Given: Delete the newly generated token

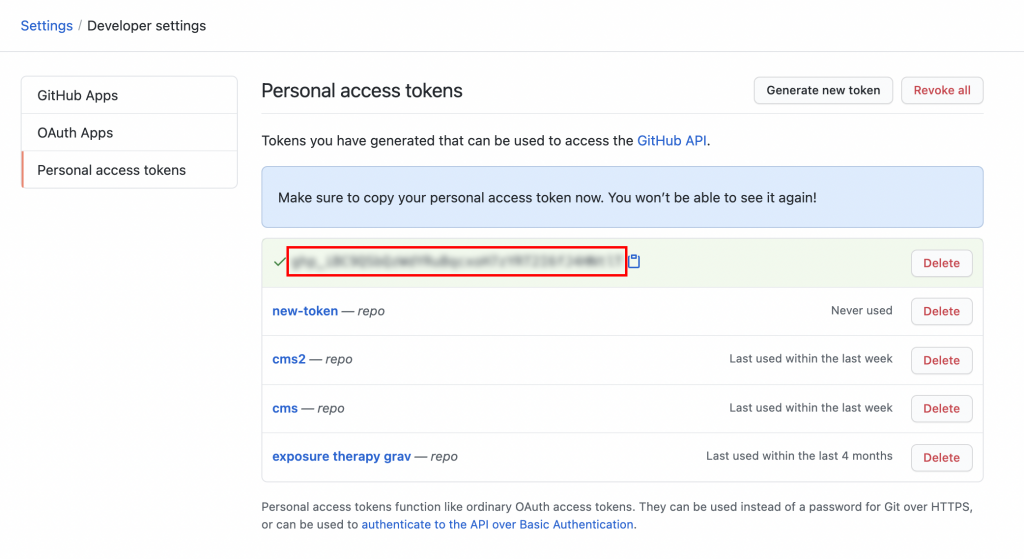Looking at the screenshot, I should tap(941, 263).
